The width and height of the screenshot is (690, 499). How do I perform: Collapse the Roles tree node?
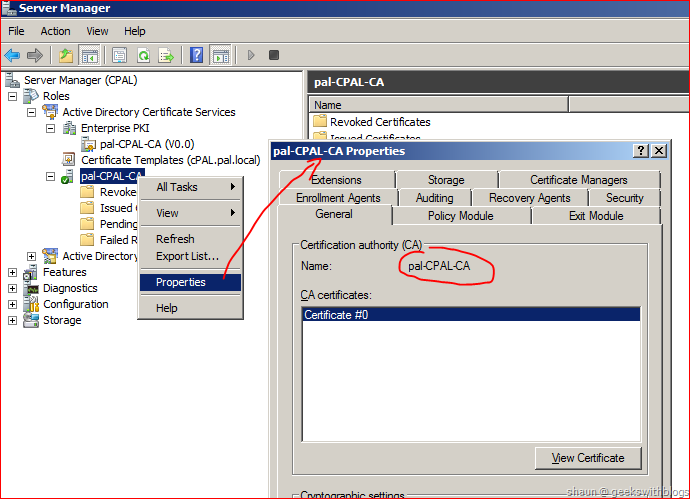click(12, 96)
